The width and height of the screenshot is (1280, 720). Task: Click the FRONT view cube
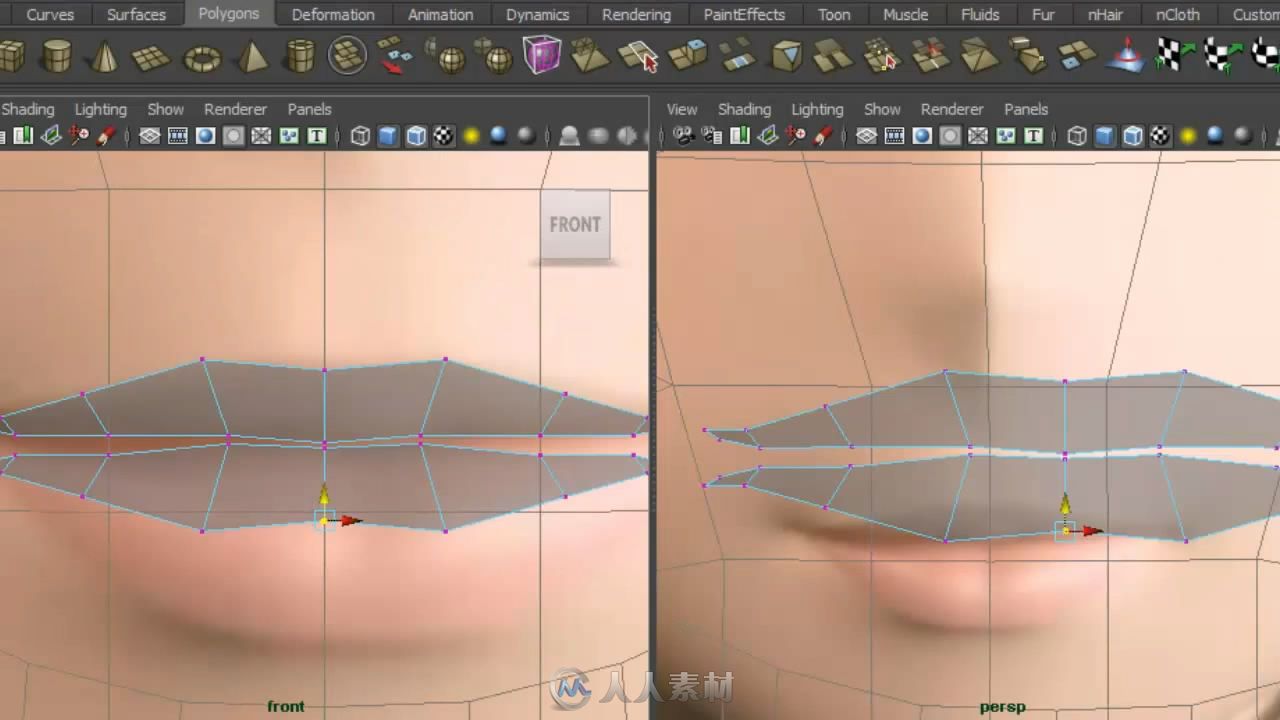pyautogui.click(x=575, y=225)
